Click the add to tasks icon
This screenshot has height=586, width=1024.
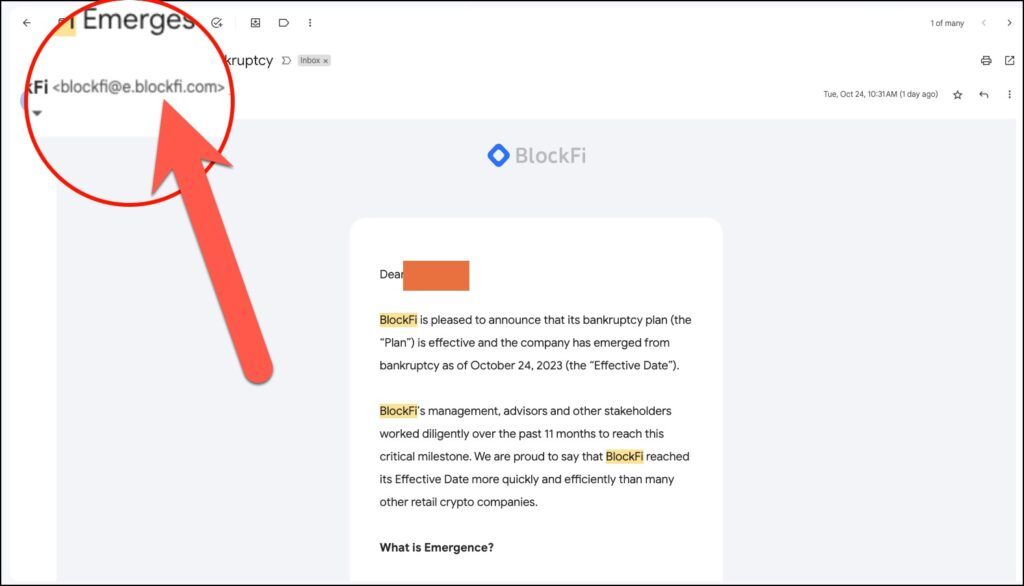(x=217, y=23)
